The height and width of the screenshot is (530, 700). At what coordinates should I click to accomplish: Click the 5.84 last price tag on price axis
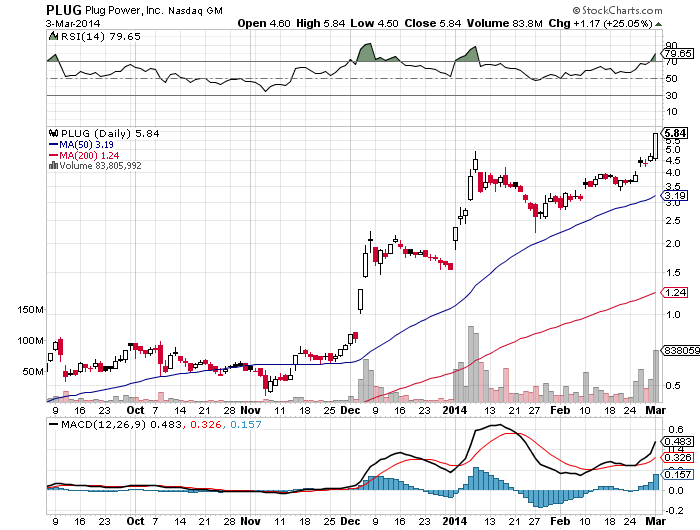click(675, 133)
